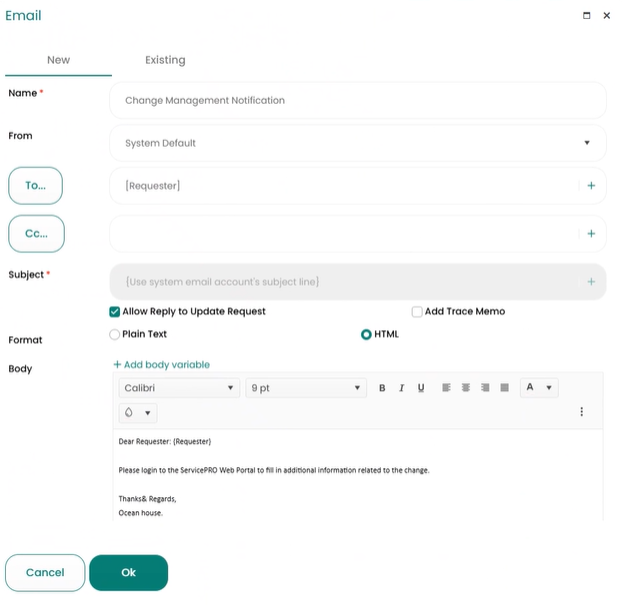Toggle bold formatting in body editor
Image resolution: width=622 pixels, height=605 pixels.
[382, 388]
